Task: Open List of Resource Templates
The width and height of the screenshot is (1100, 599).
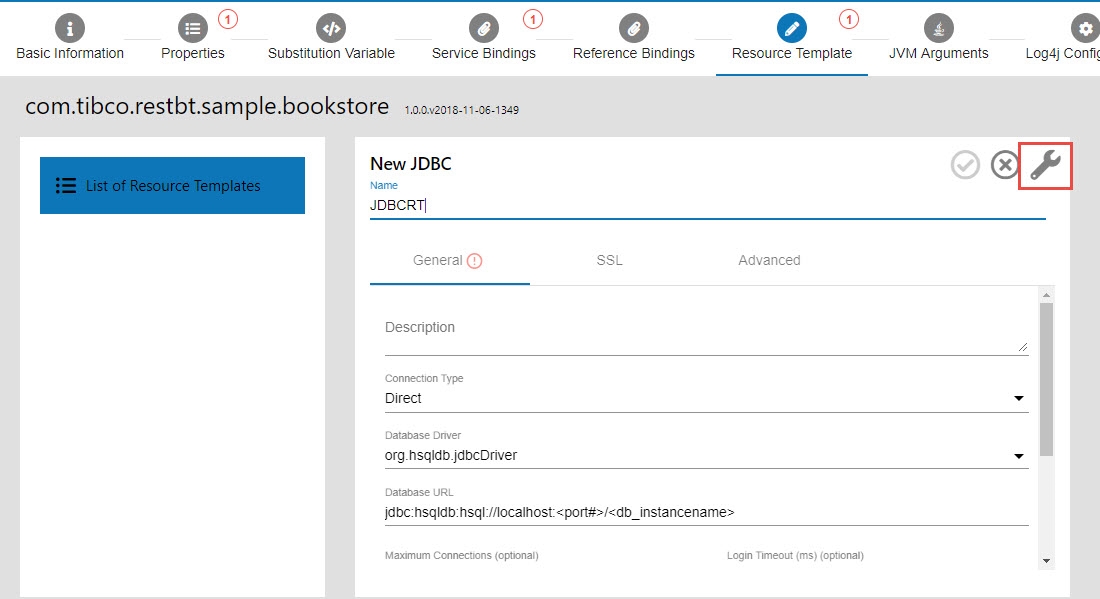Action: pyautogui.click(x=172, y=185)
